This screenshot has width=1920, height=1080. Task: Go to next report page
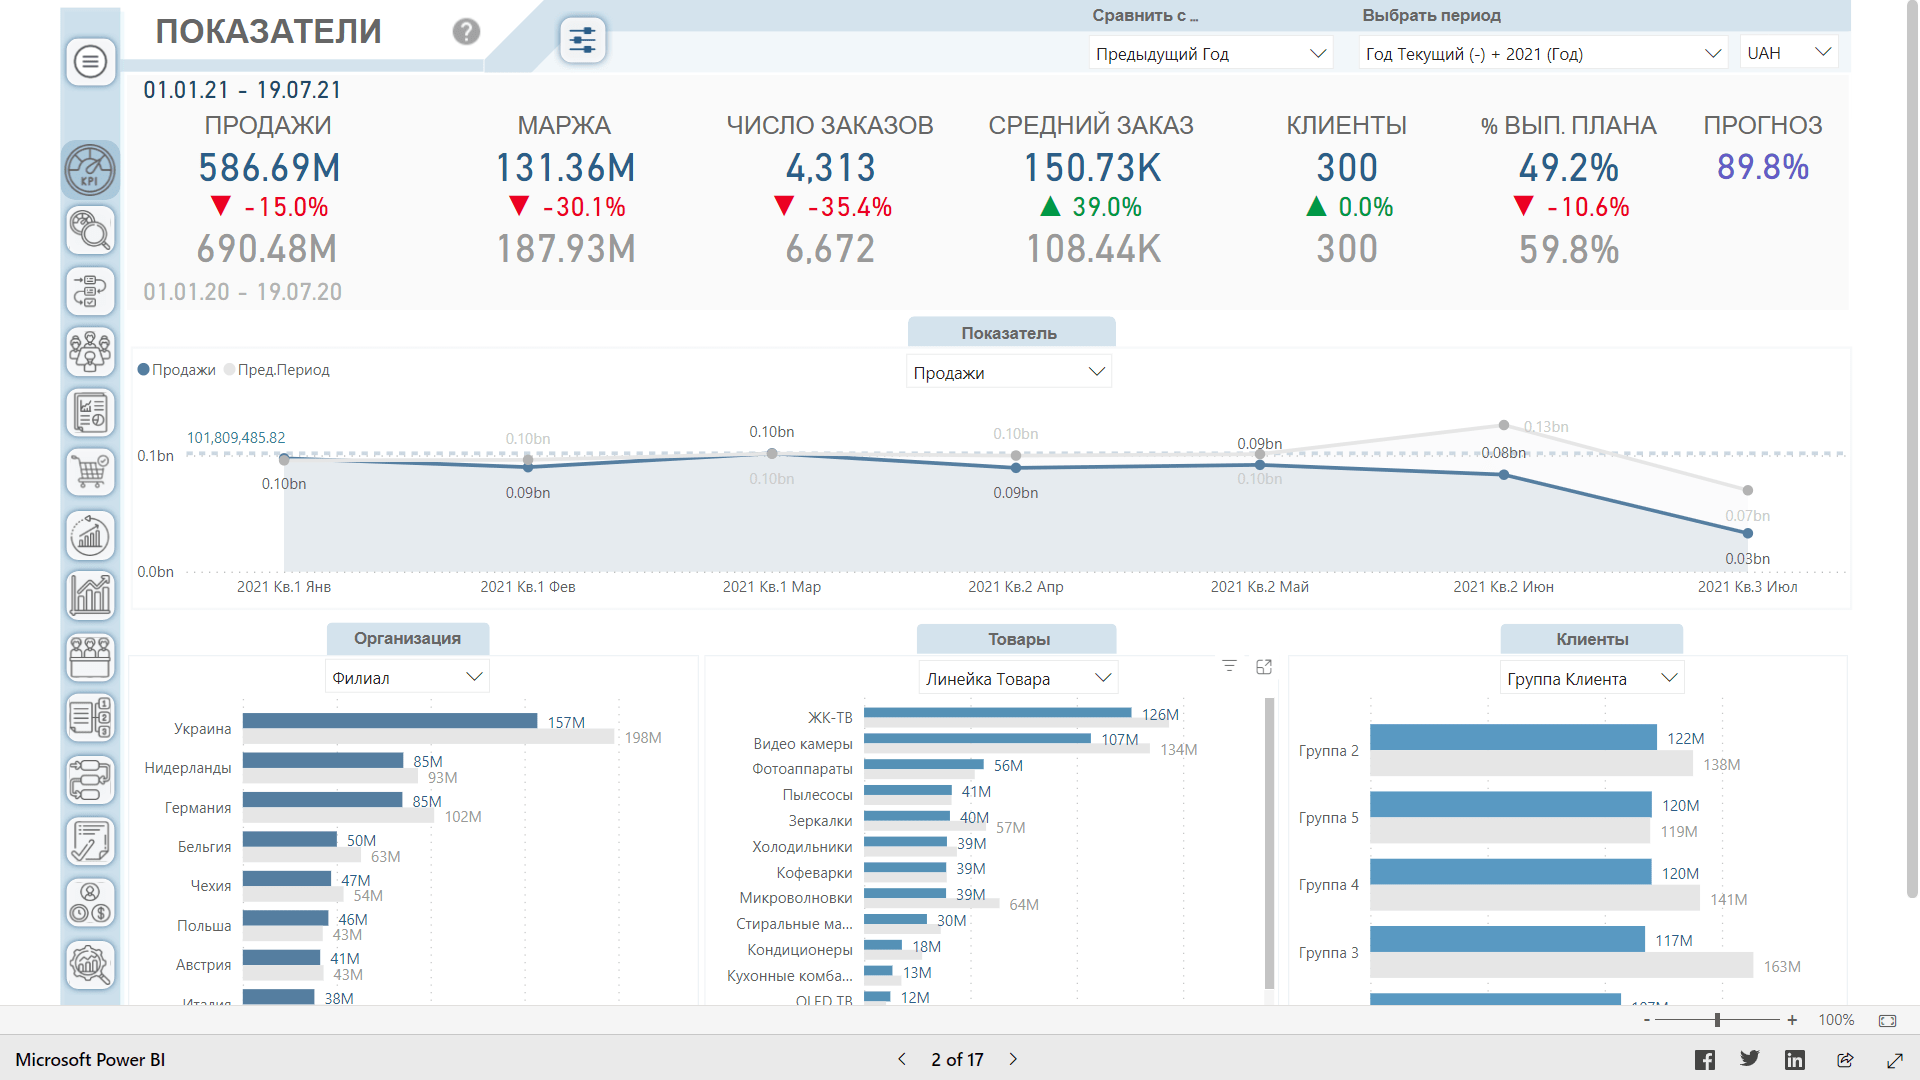tap(1013, 1059)
